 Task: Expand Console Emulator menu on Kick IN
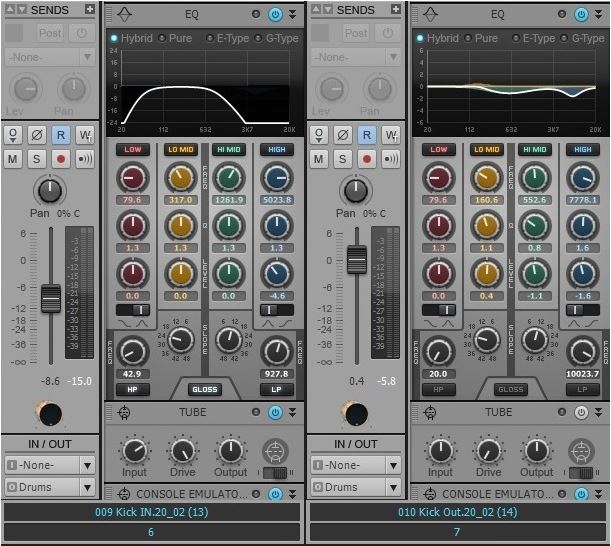293,494
